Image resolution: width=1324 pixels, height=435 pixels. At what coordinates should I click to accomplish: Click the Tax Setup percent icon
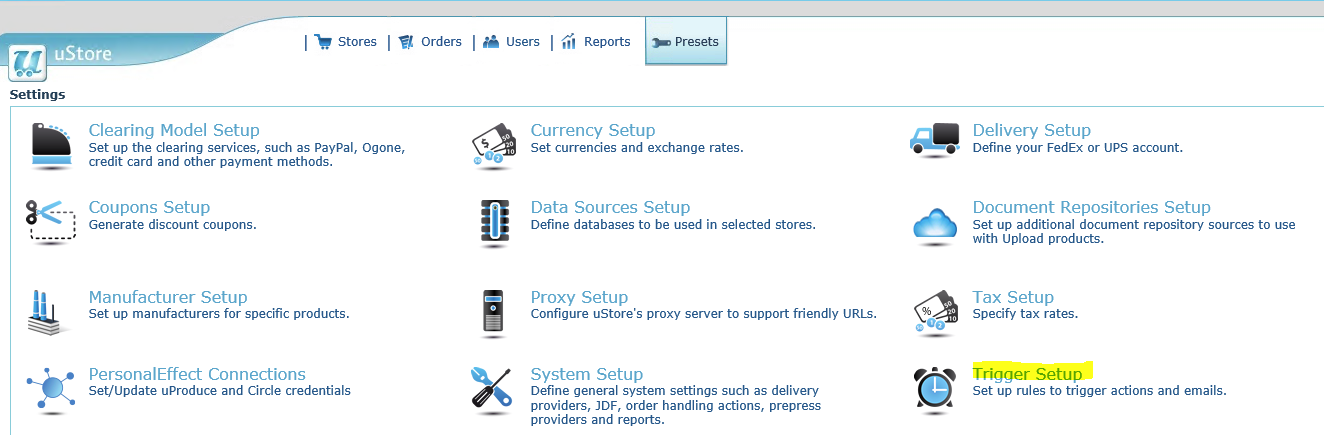pyautogui.click(x=936, y=312)
